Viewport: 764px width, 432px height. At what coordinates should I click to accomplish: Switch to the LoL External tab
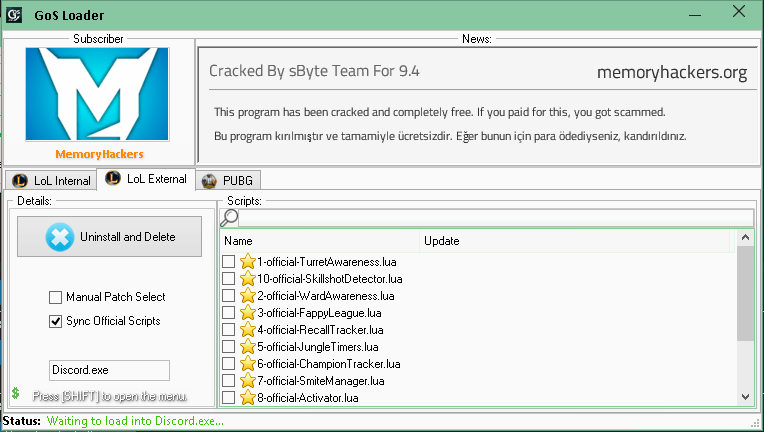pyautogui.click(x=146, y=179)
